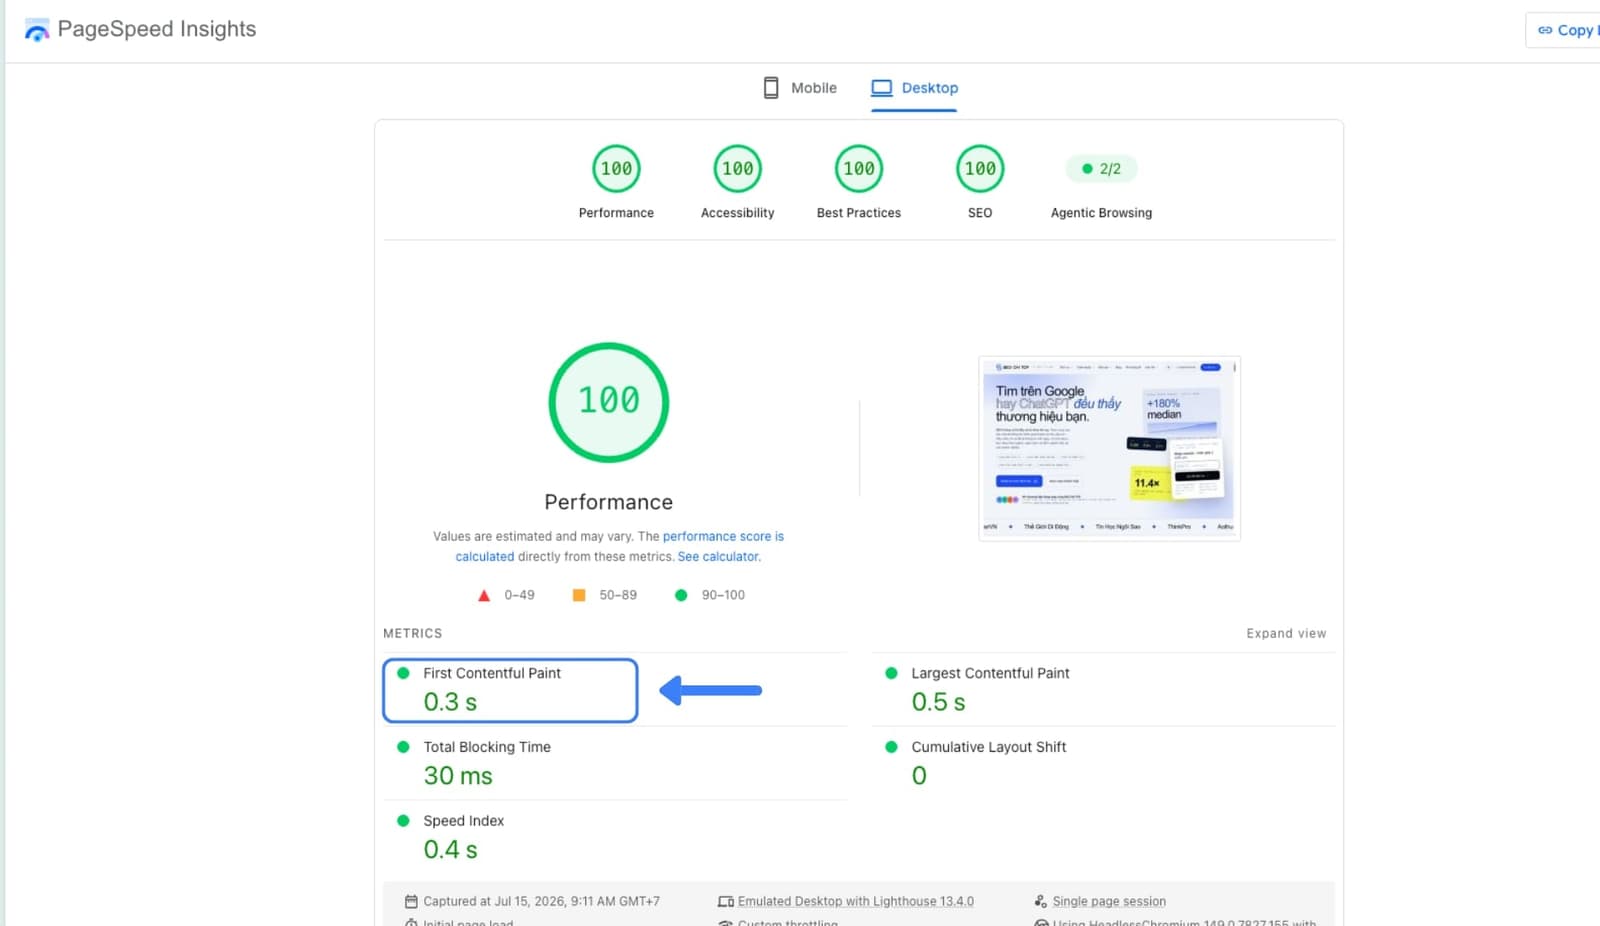
Task: Click the Total Blocking Time metric label
Action: point(487,747)
